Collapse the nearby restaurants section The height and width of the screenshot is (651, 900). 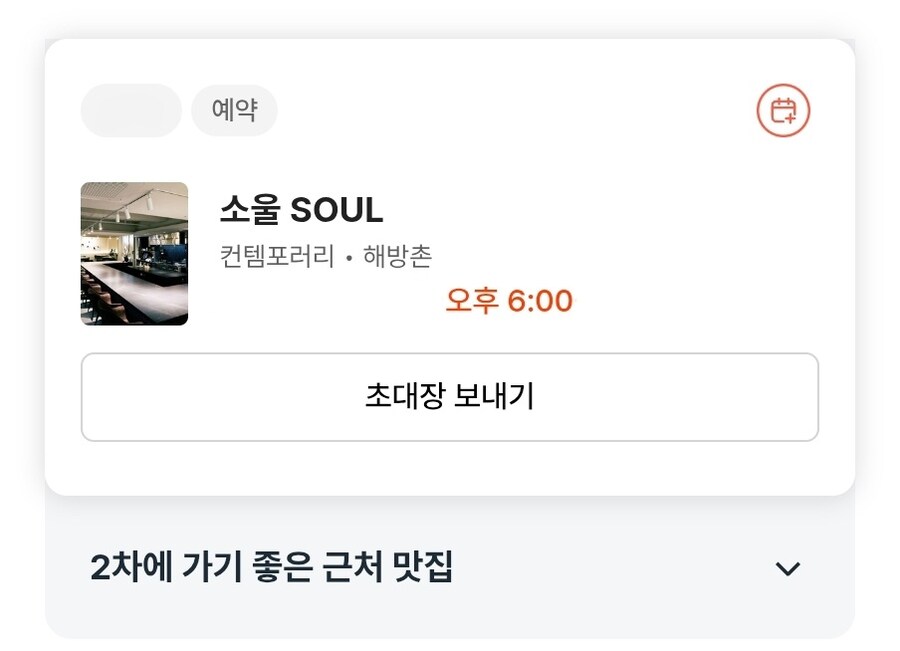(789, 567)
